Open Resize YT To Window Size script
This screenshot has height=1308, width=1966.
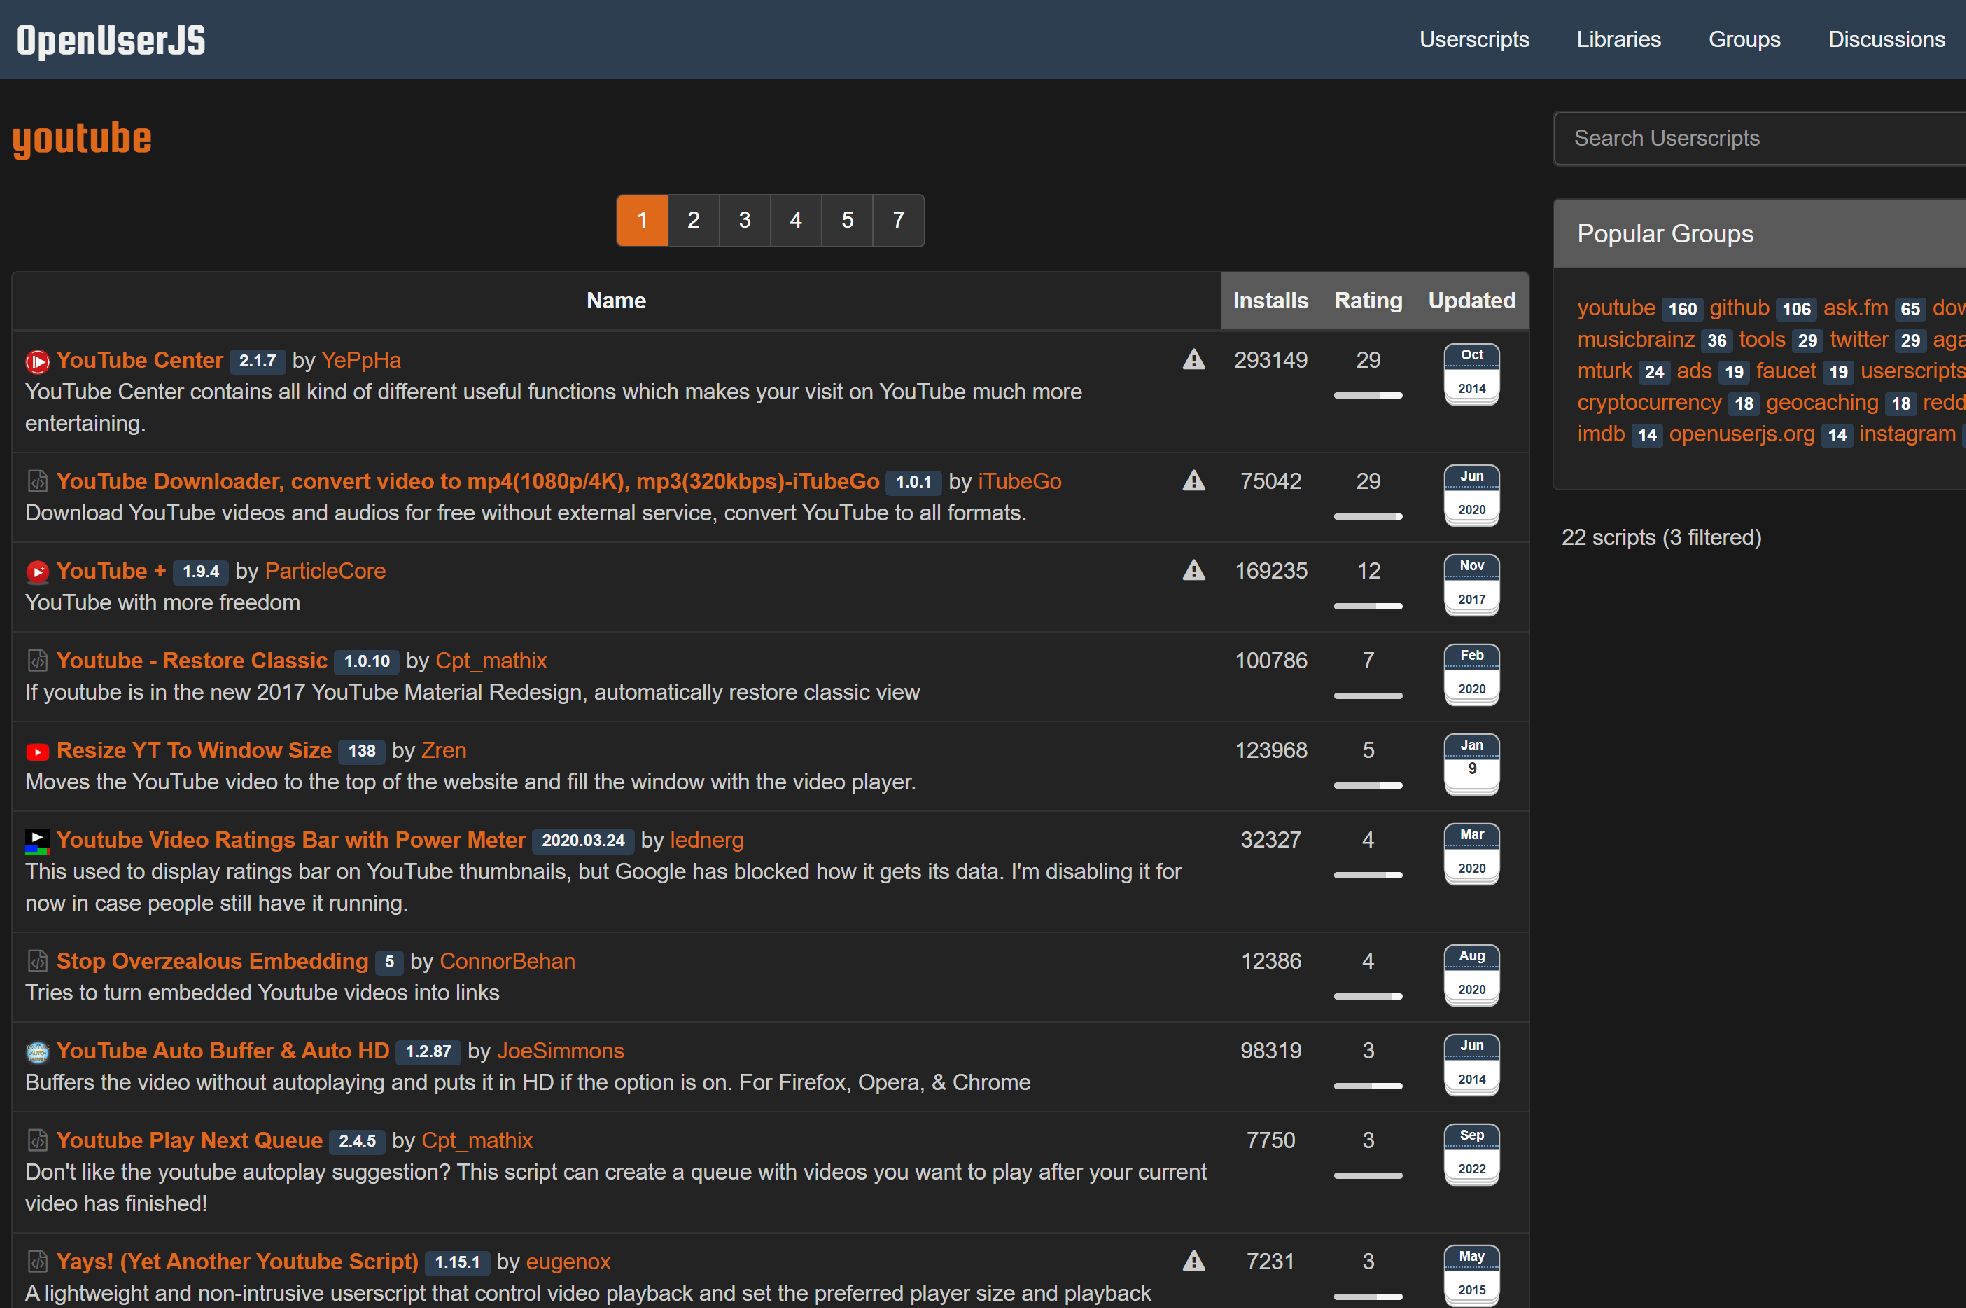click(x=194, y=750)
